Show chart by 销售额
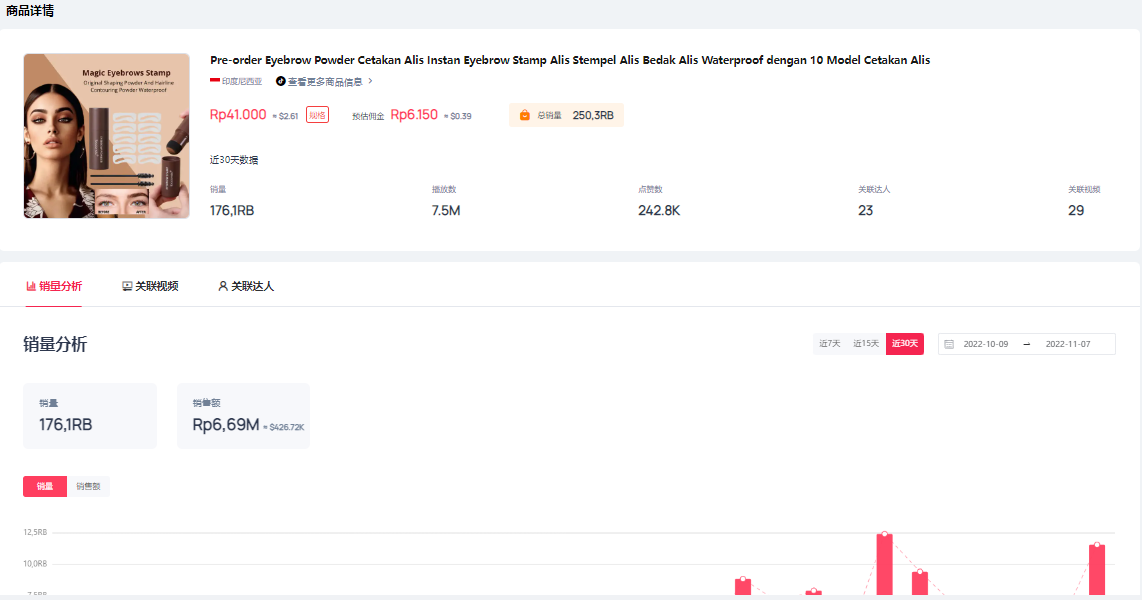Screen dimensions: 1142x600 [x=88, y=487]
